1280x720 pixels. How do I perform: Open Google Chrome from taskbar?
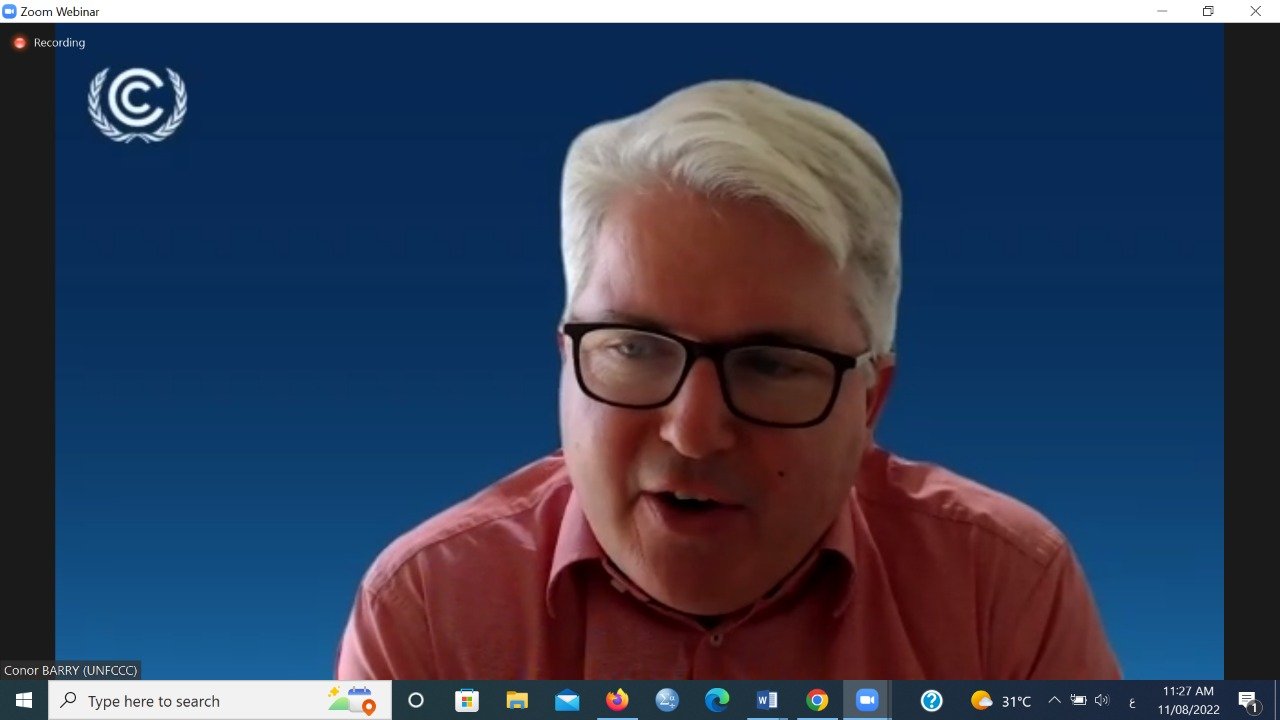click(817, 700)
